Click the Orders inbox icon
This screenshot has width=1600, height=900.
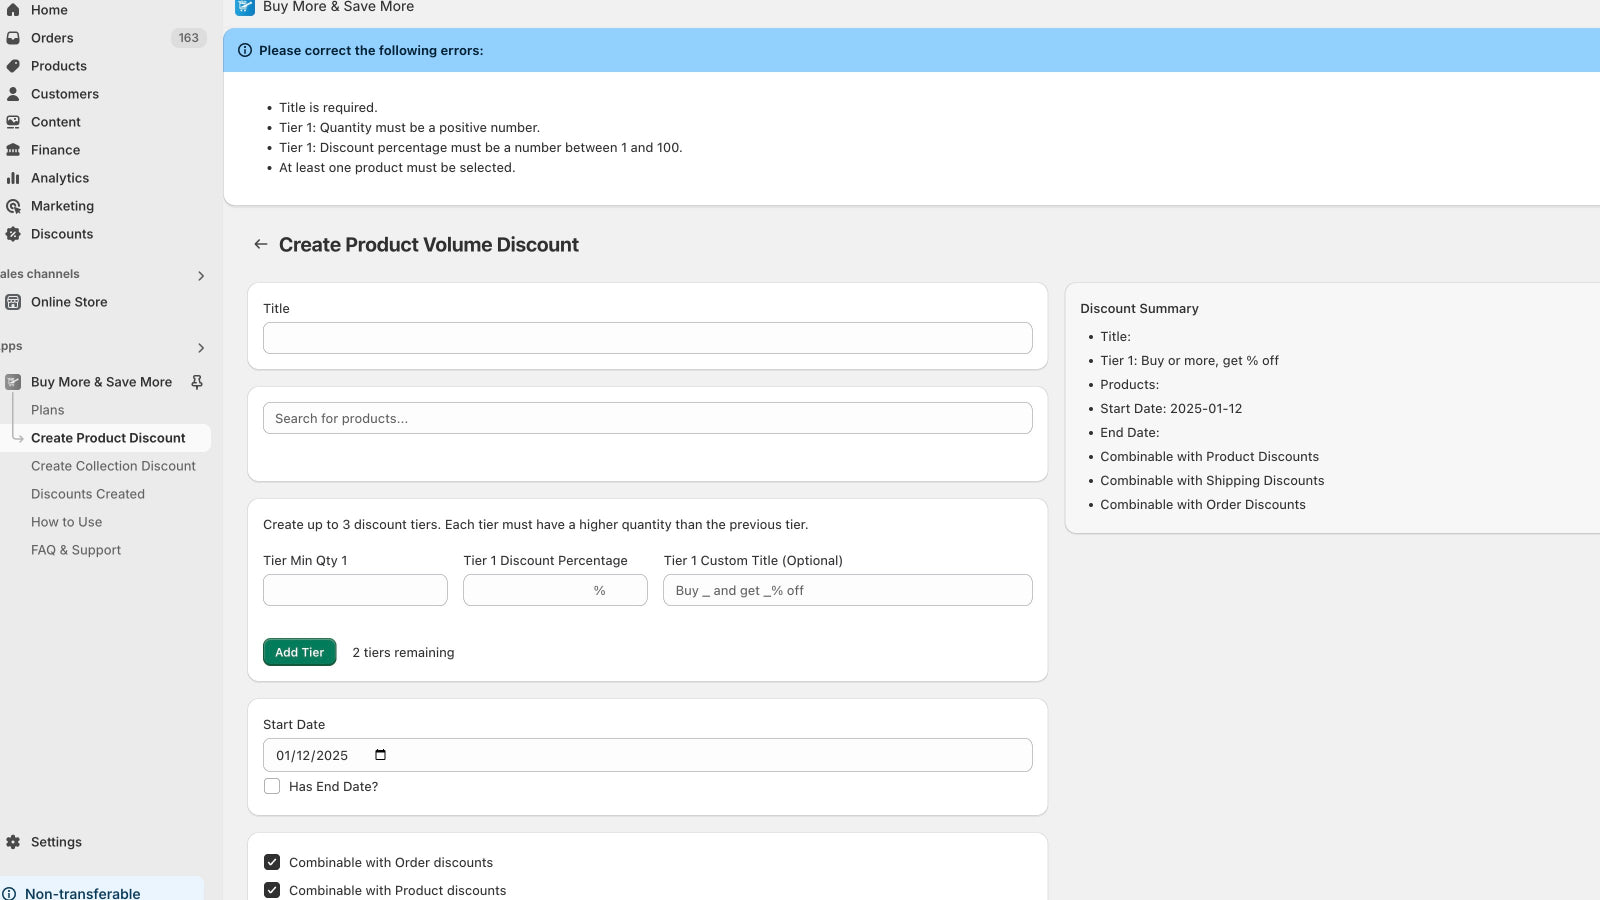point(13,38)
